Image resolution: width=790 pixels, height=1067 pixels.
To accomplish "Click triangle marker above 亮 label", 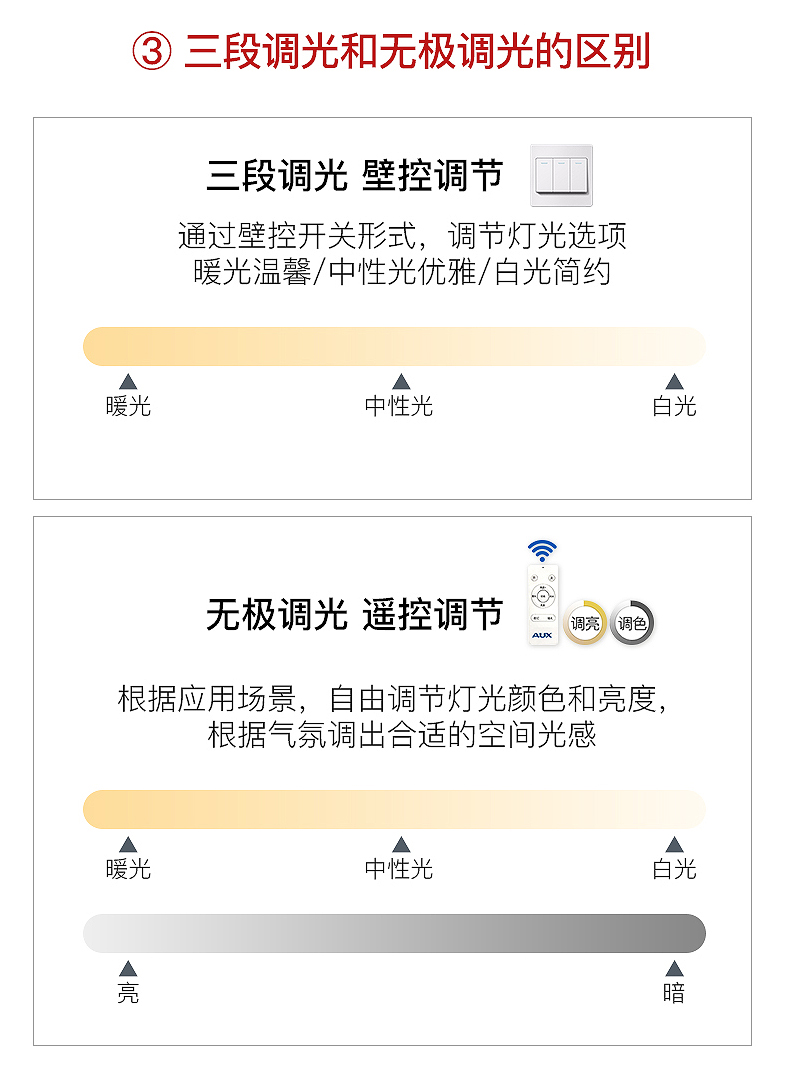I will pyautogui.click(x=128, y=968).
